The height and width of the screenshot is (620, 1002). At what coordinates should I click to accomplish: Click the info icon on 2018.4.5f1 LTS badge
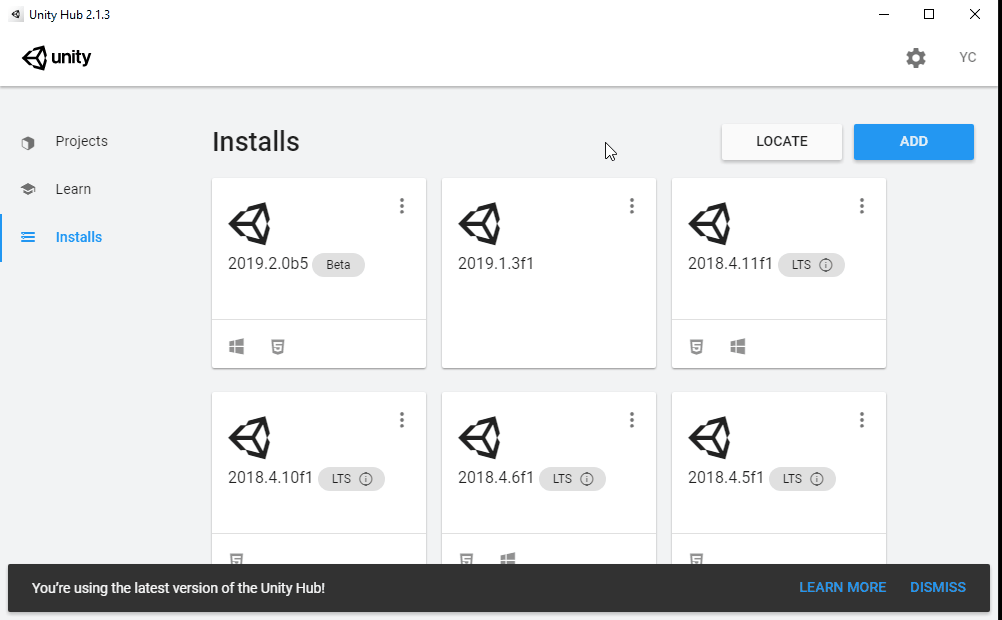click(x=817, y=479)
